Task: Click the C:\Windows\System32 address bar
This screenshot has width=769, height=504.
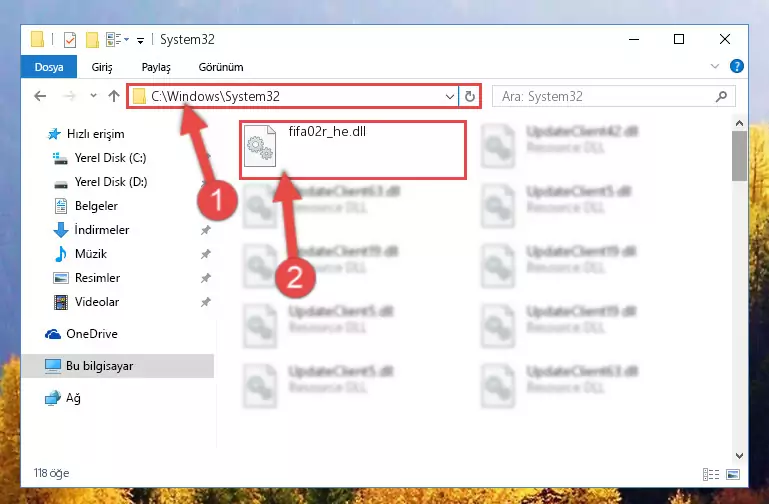Action: (292, 96)
